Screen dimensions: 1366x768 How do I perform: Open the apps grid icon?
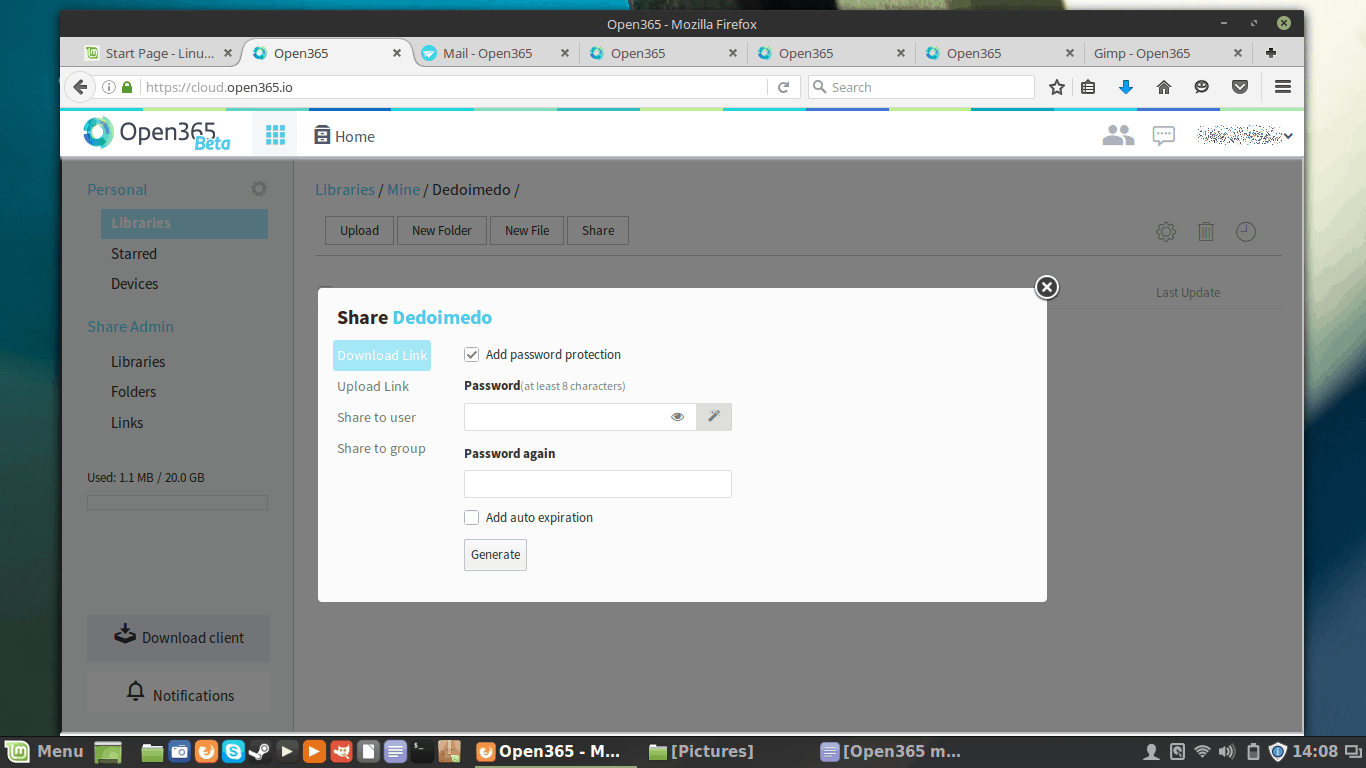275,135
